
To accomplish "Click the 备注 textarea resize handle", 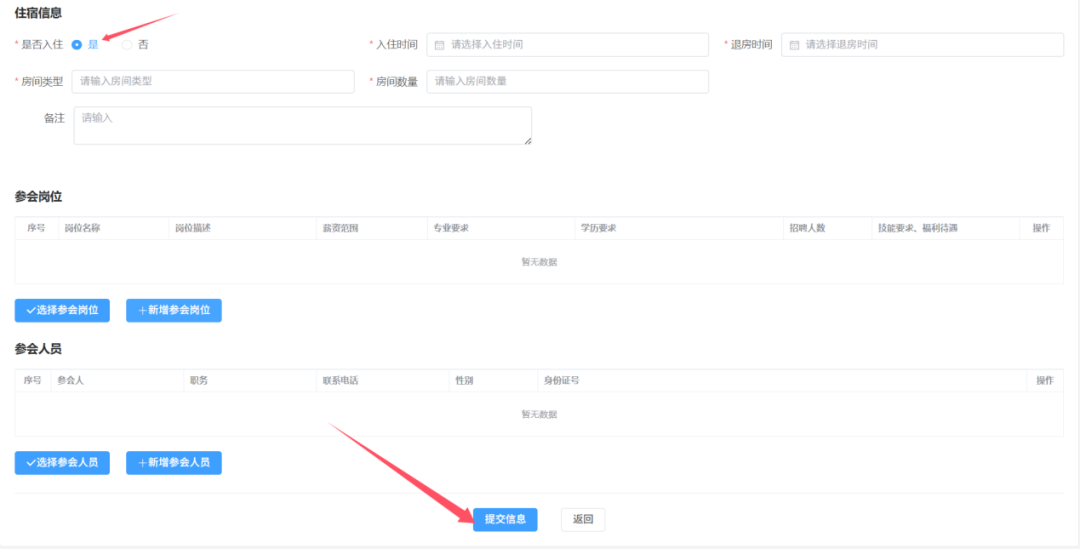I will [527, 140].
